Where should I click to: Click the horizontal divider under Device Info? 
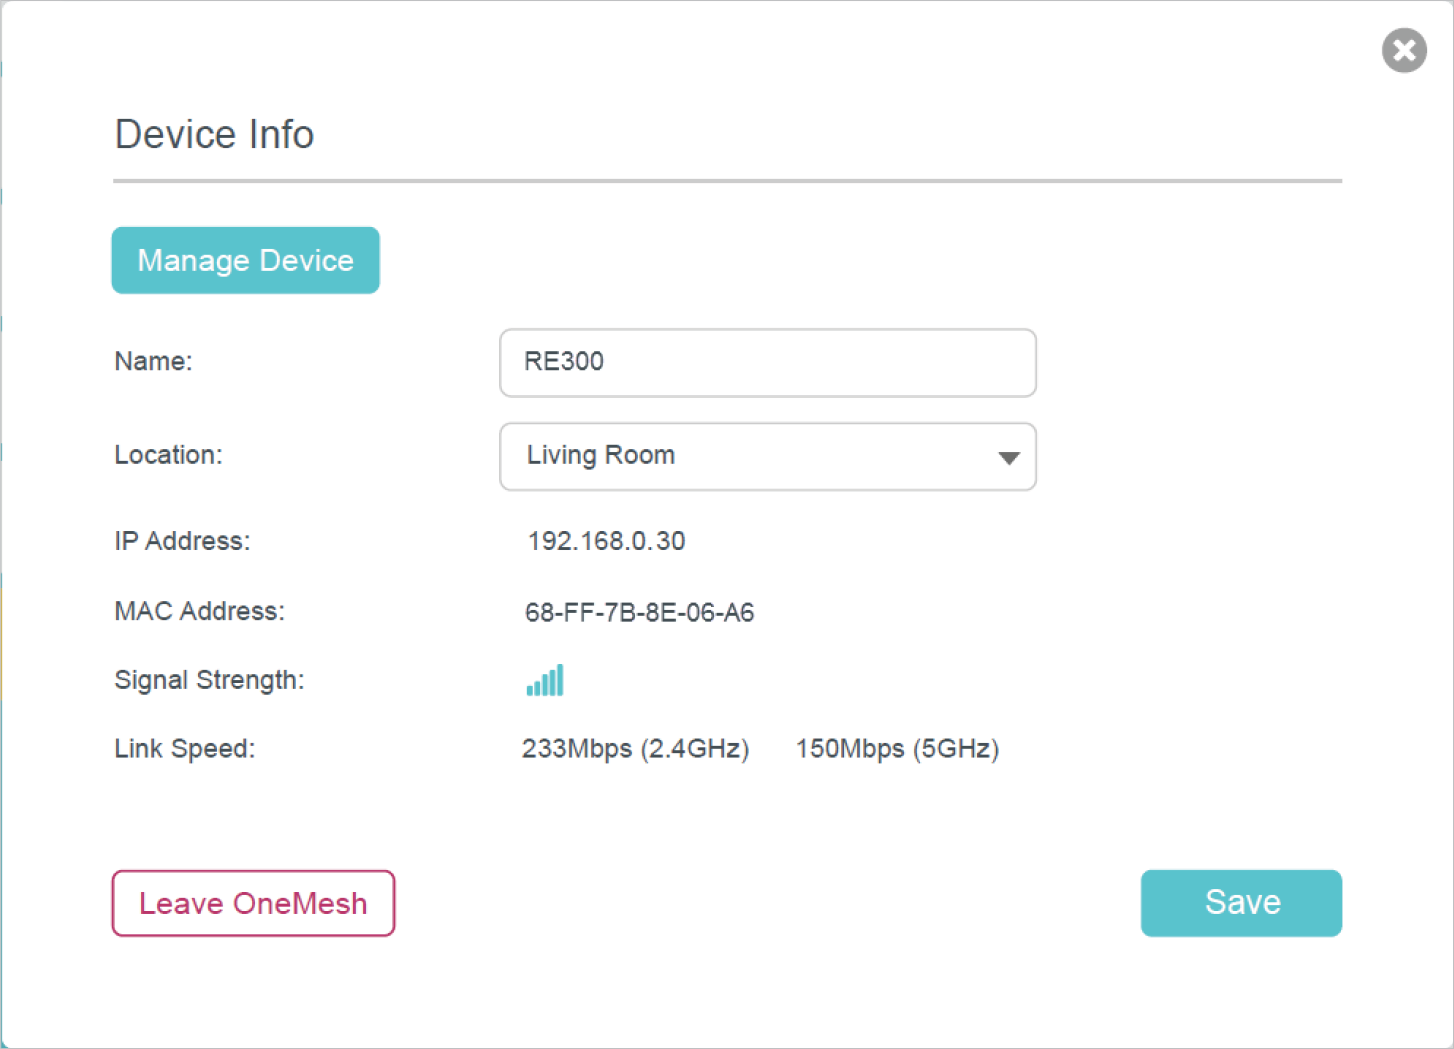727,181
